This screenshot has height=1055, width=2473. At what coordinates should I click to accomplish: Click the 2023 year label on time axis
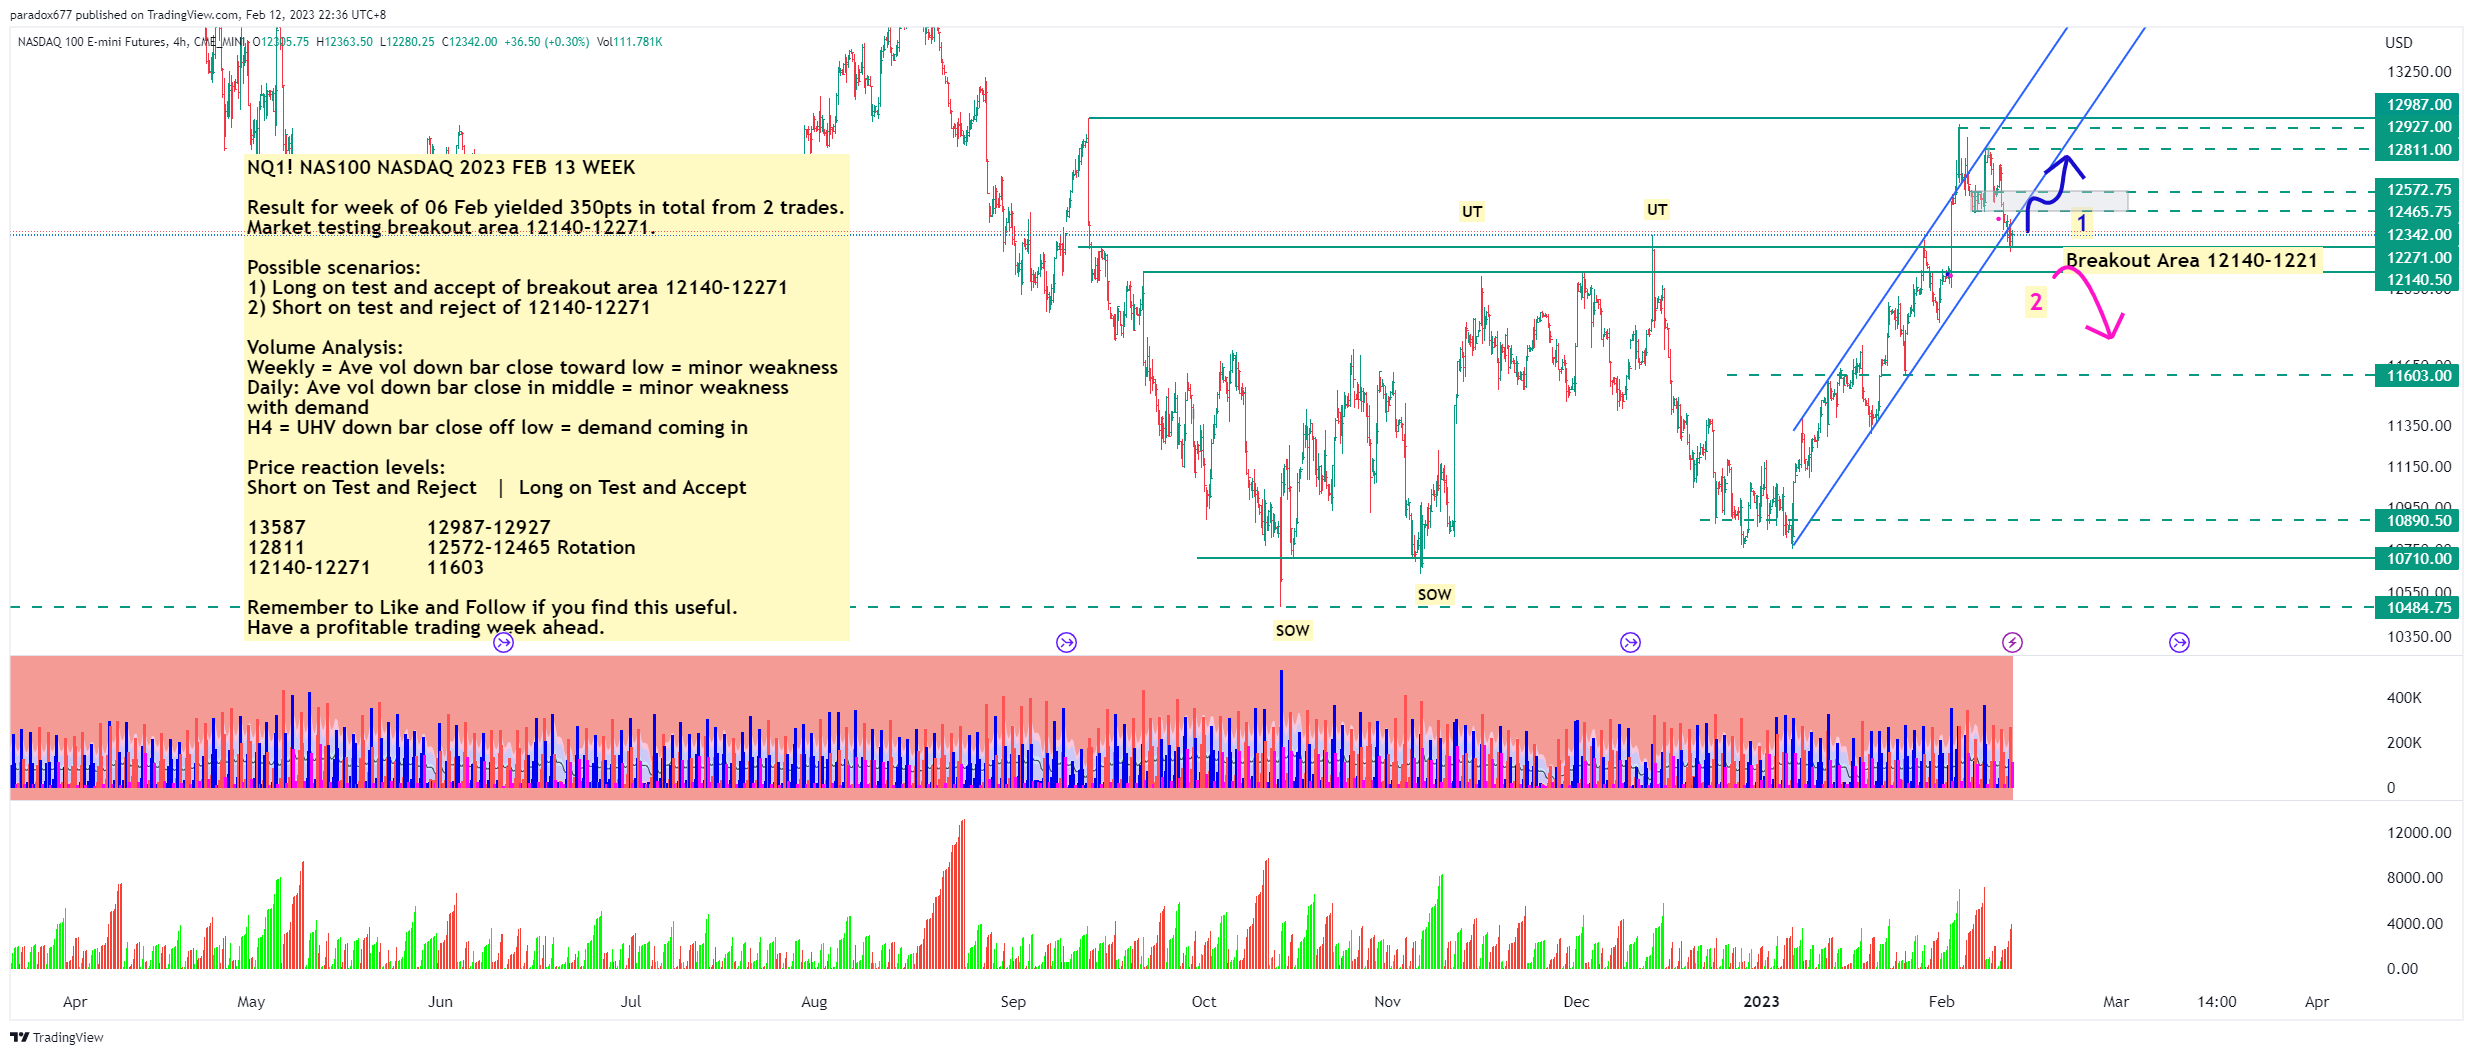tap(1761, 1002)
